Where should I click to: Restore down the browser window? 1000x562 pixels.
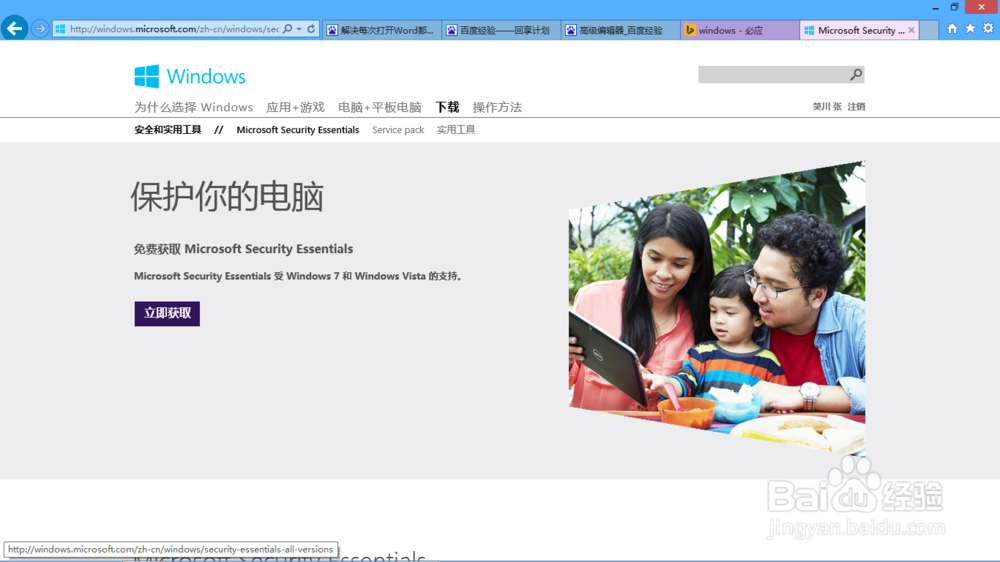click(954, 8)
